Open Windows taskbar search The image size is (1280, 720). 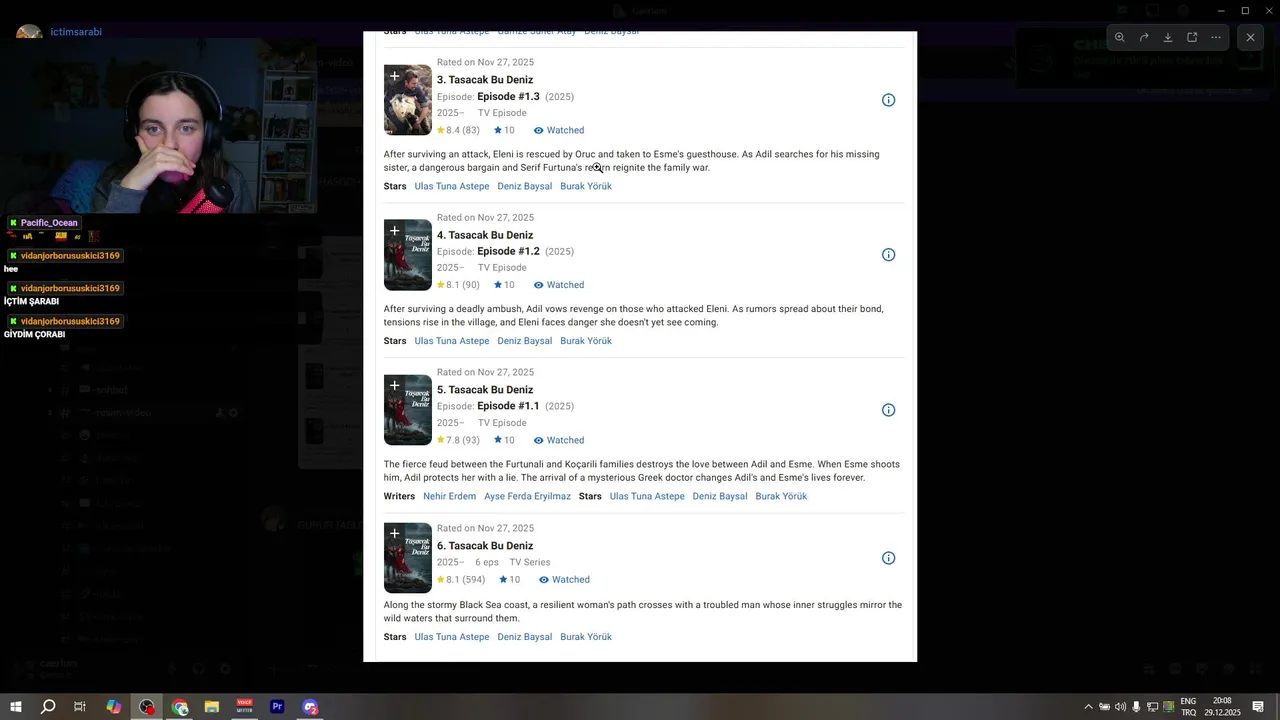point(48,707)
